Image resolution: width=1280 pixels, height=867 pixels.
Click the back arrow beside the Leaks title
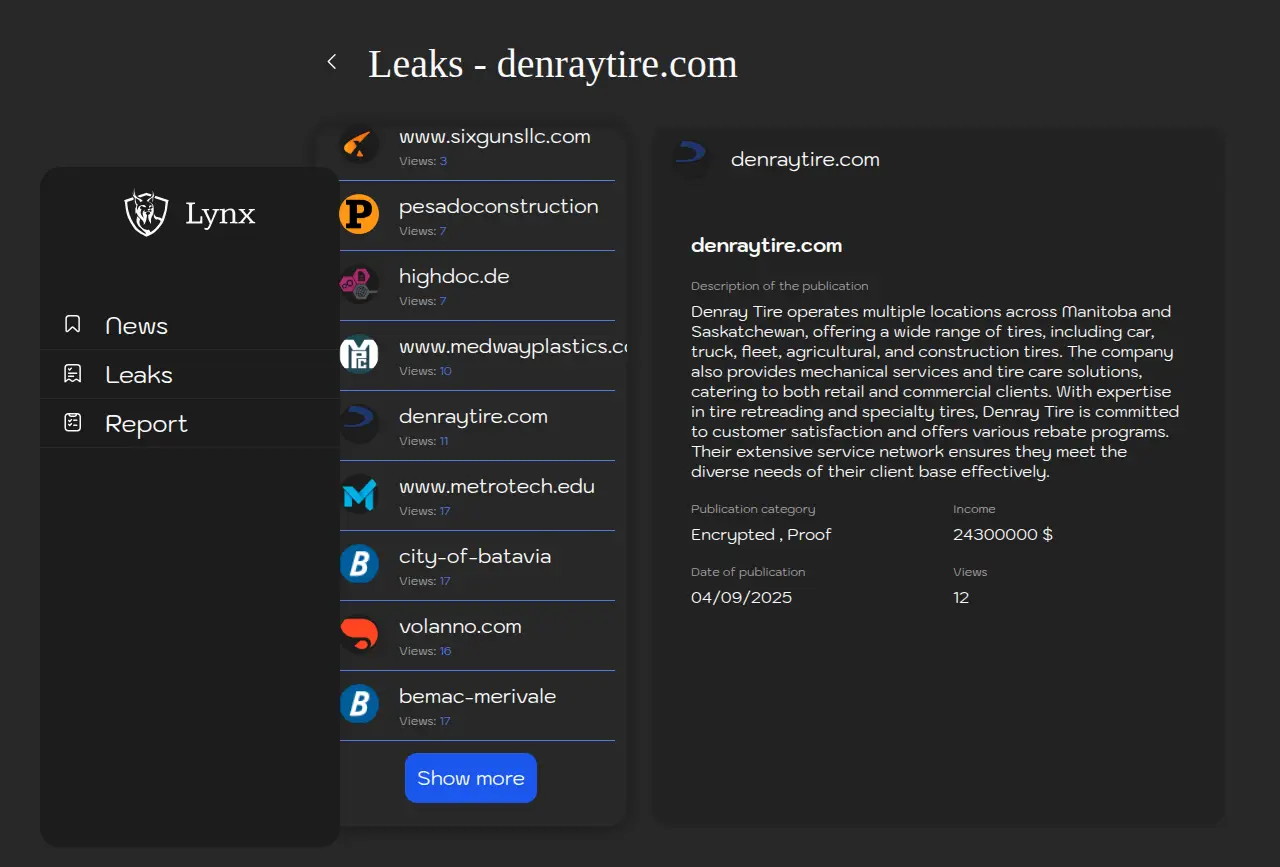pyautogui.click(x=332, y=62)
